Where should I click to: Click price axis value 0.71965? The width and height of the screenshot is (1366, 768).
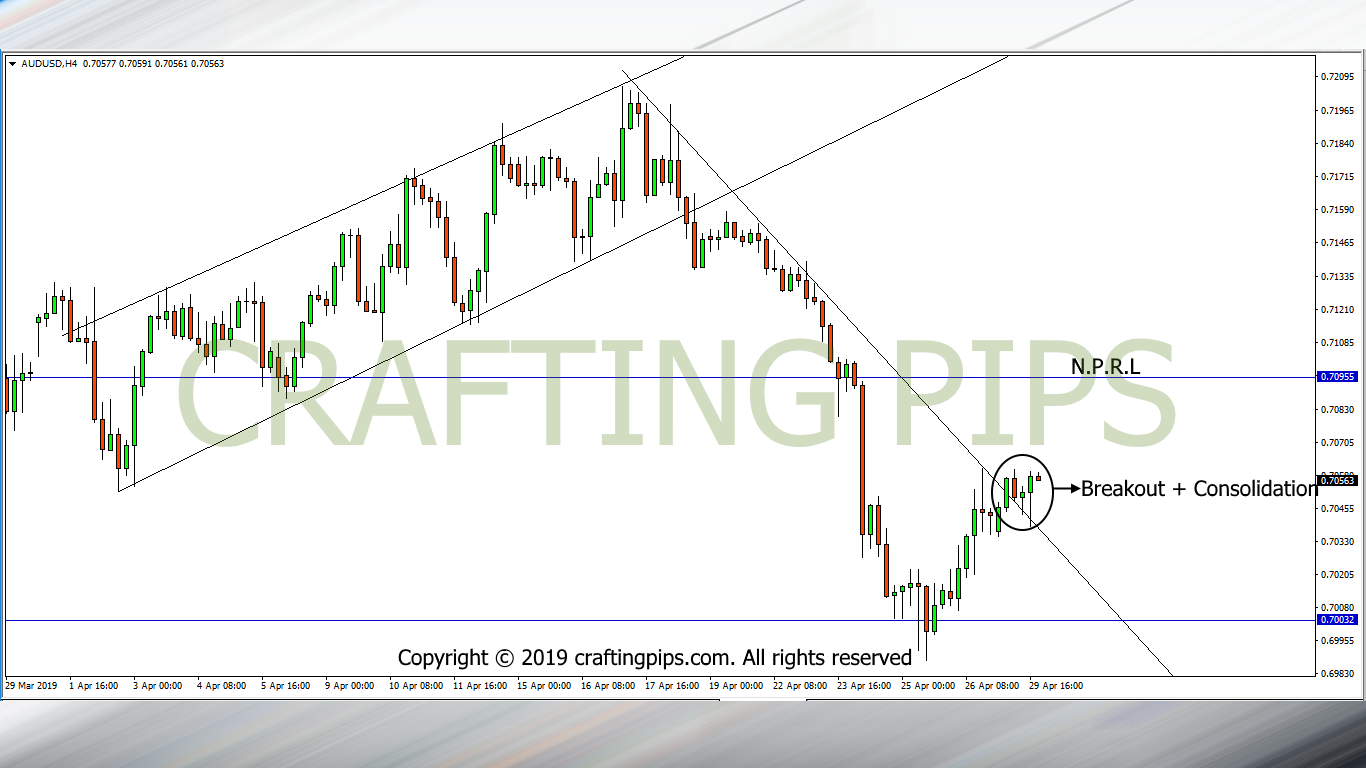pos(1337,110)
